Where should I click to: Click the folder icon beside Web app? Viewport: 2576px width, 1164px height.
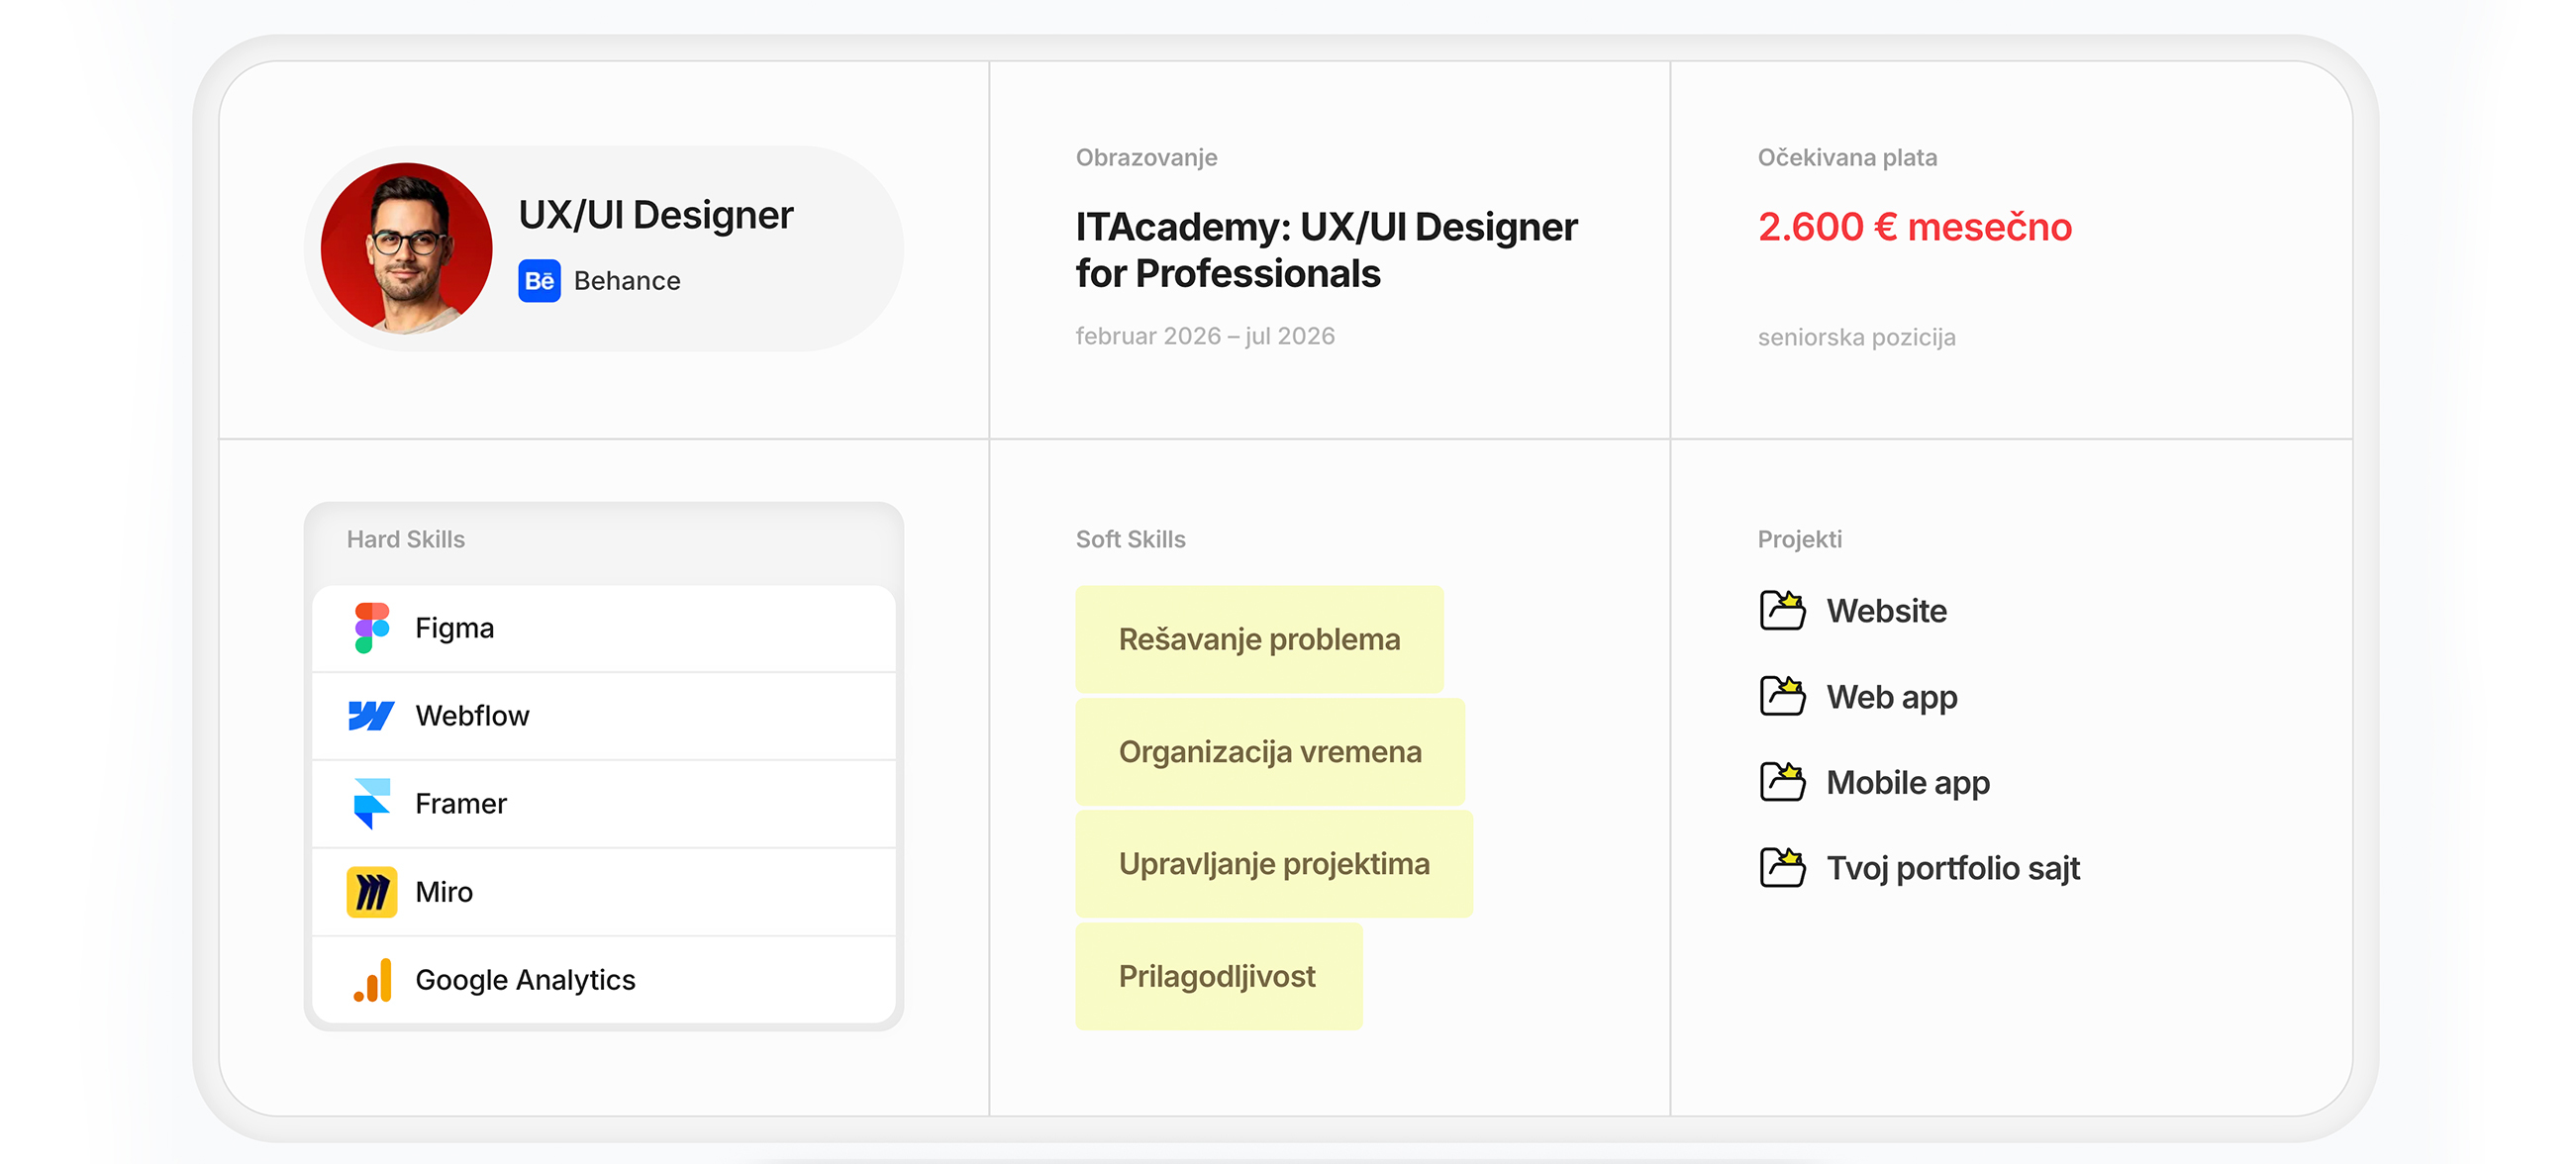(x=1782, y=696)
